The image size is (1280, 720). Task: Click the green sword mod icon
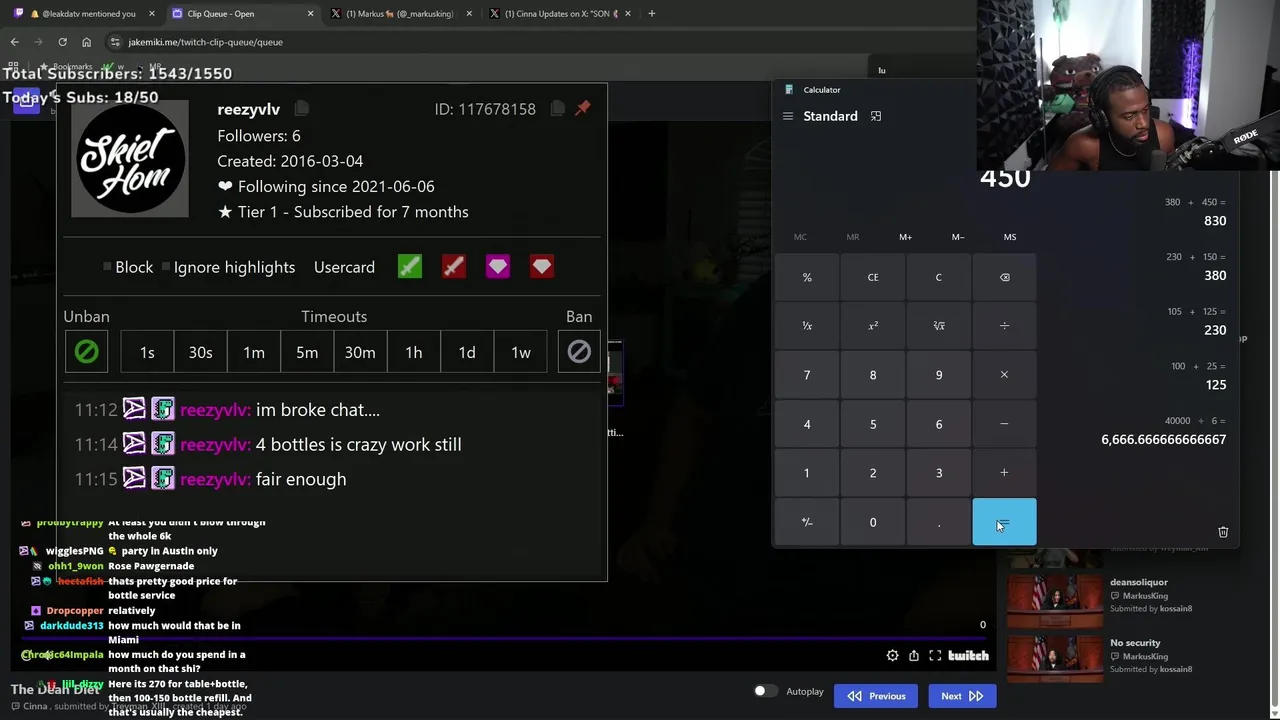pyautogui.click(x=410, y=267)
